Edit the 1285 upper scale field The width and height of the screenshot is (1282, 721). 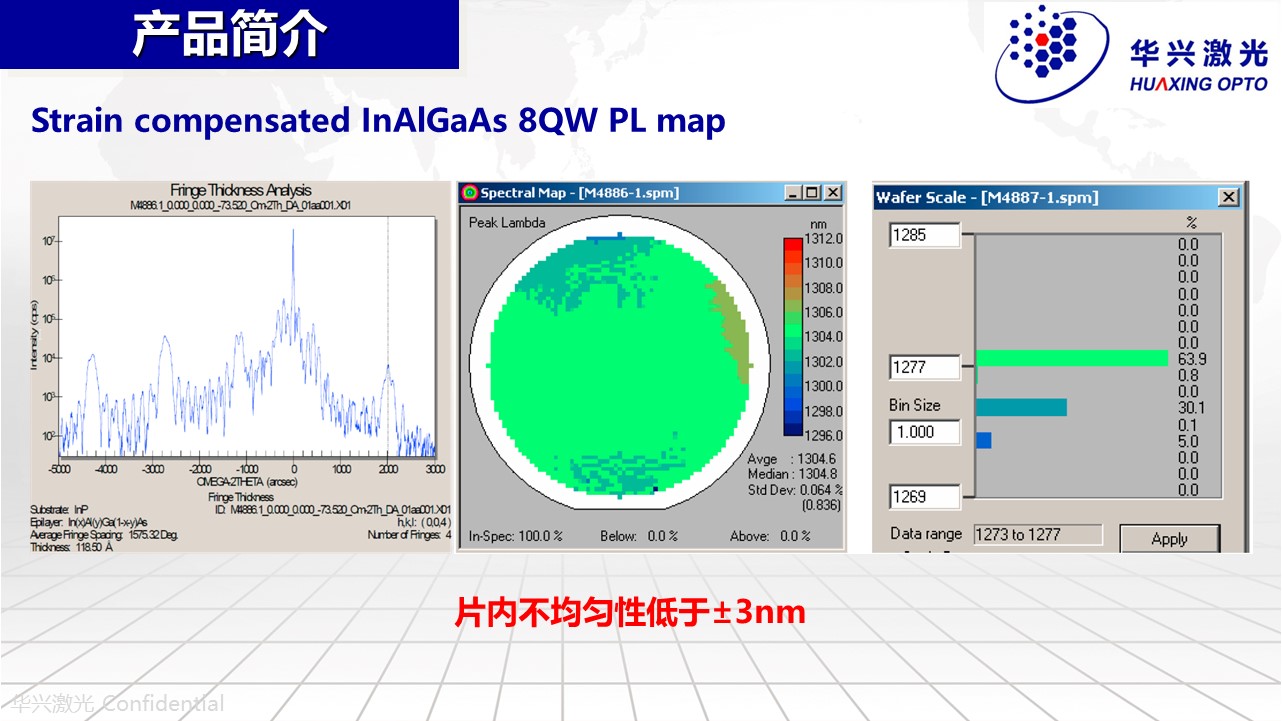click(924, 235)
